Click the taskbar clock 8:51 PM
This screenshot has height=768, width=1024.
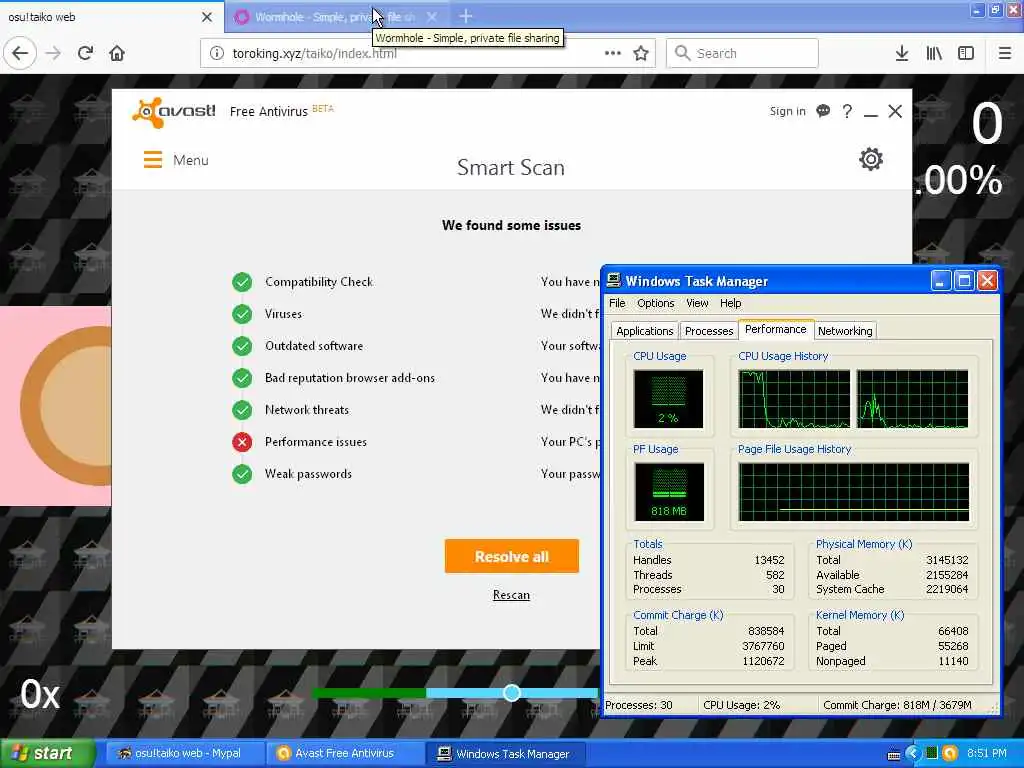point(987,754)
